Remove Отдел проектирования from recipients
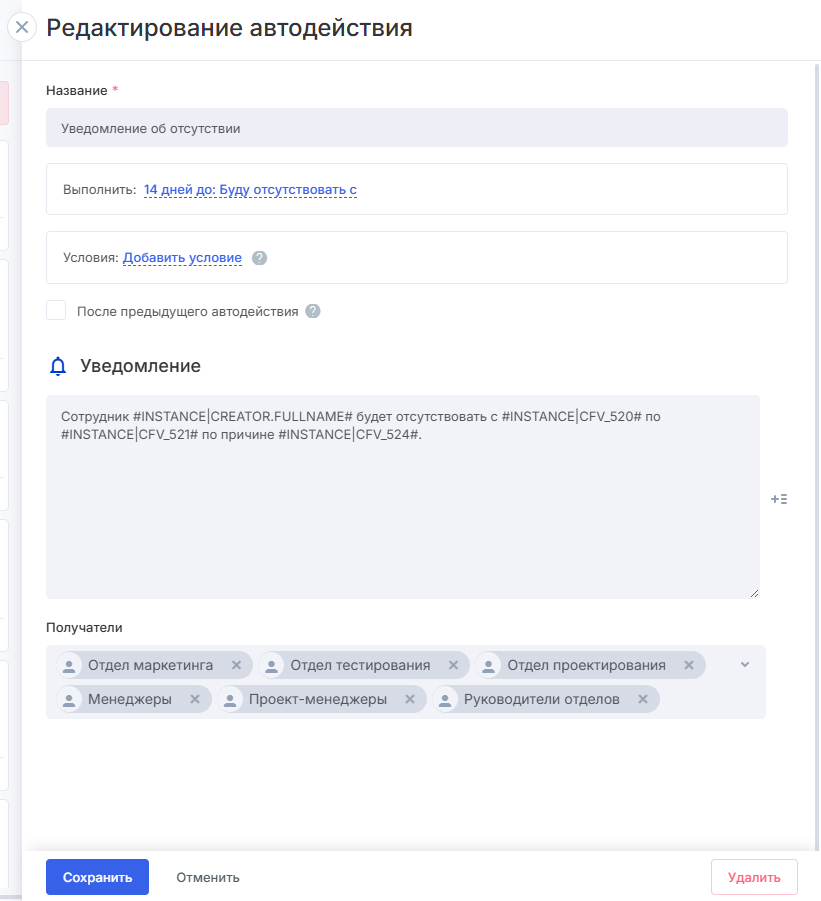821x901 pixels. (x=689, y=665)
